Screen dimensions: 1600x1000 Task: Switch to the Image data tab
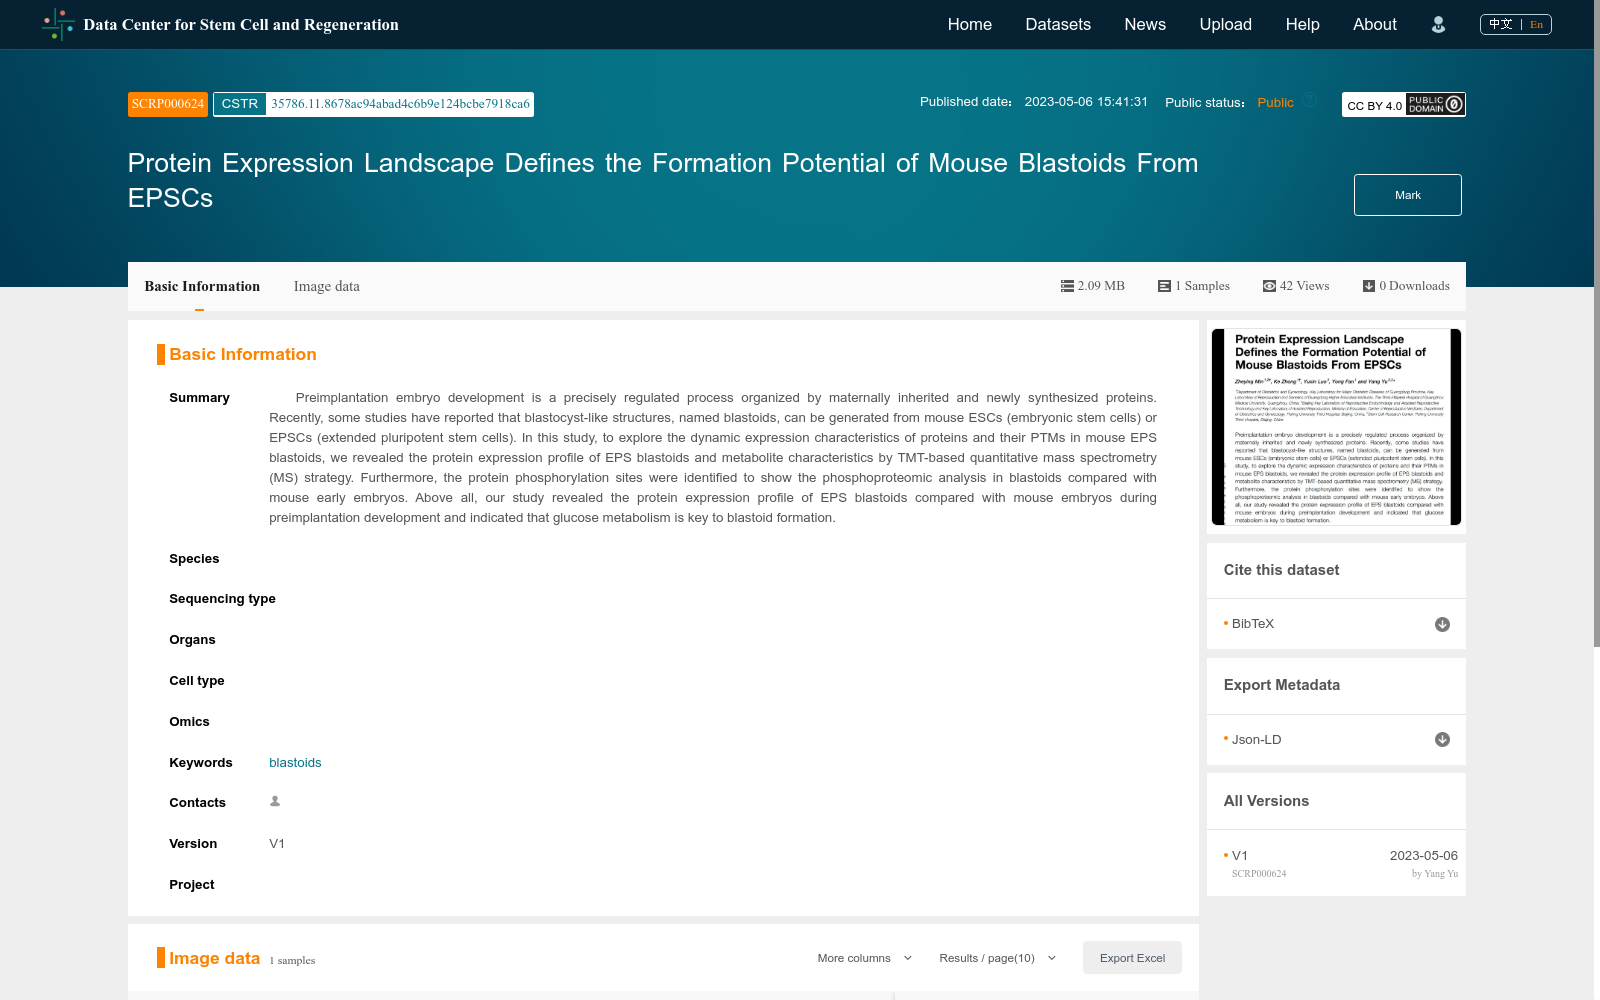coord(326,286)
